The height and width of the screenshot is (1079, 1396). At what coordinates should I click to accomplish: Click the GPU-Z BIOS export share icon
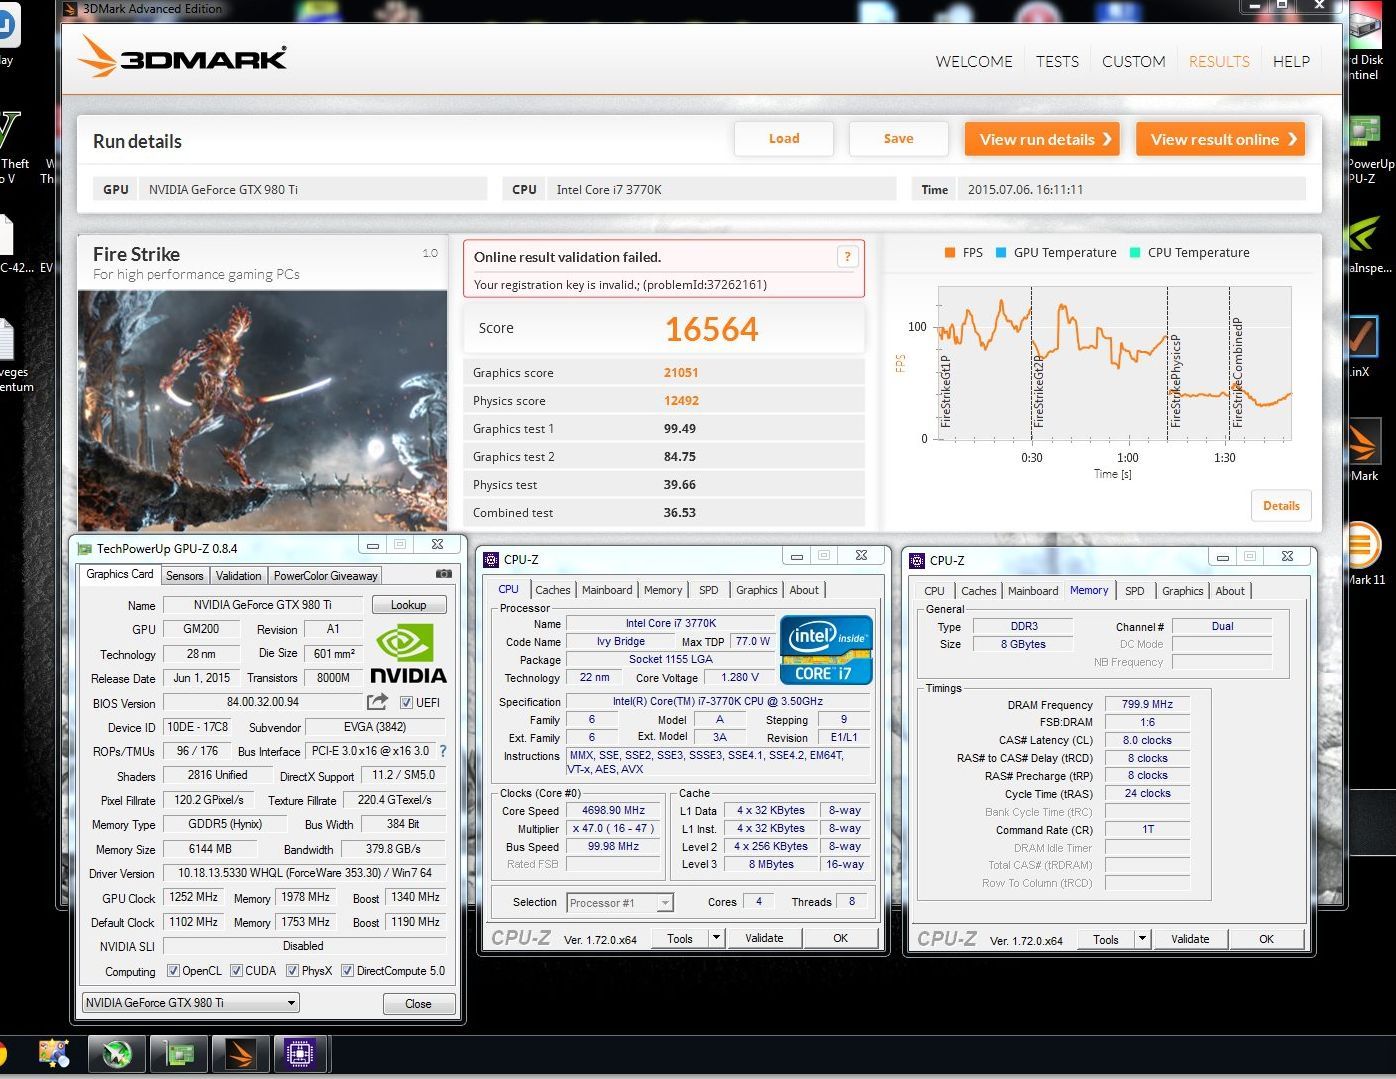(x=377, y=702)
